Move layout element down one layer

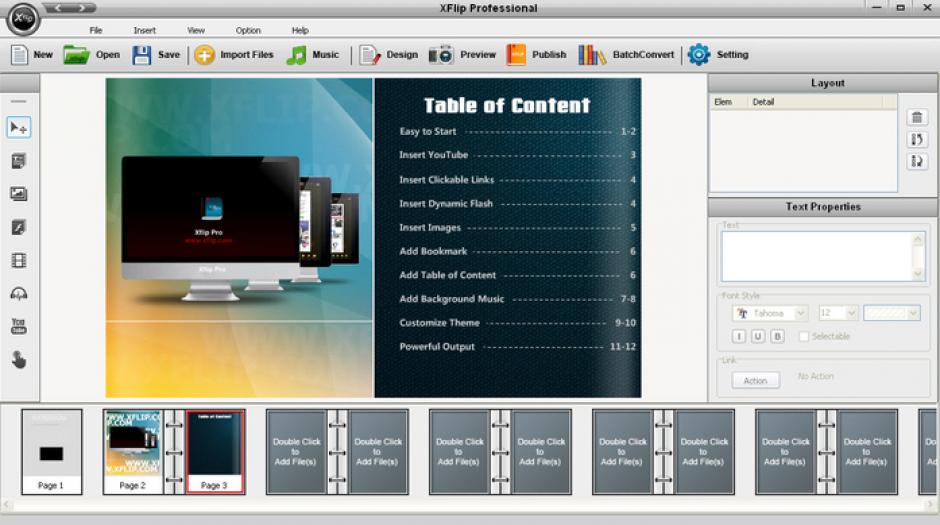pyautogui.click(x=917, y=161)
